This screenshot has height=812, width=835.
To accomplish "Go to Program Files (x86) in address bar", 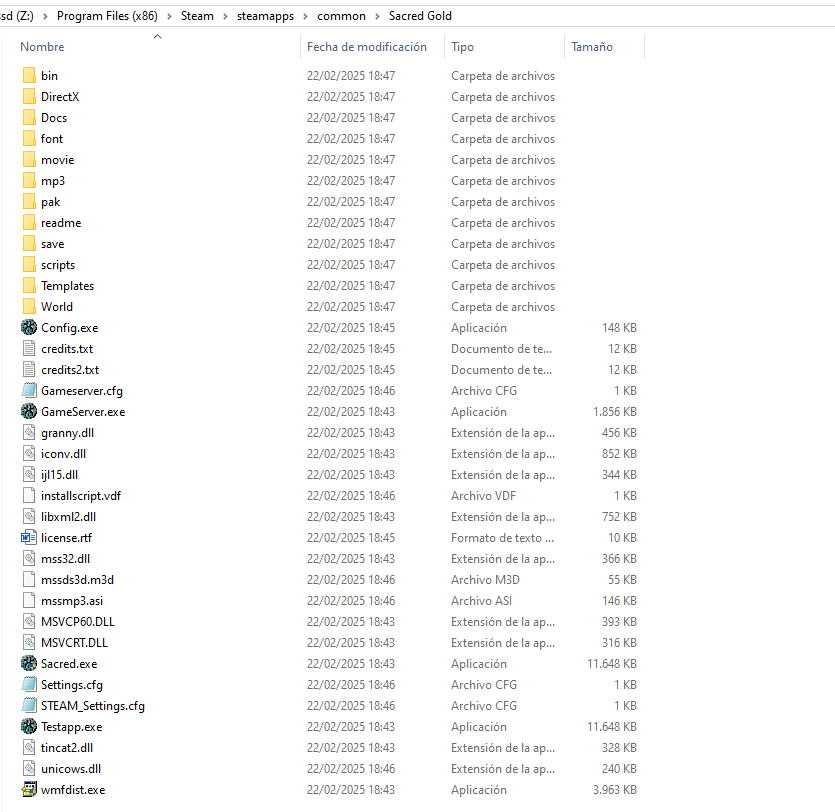I will click(x=107, y=16).
